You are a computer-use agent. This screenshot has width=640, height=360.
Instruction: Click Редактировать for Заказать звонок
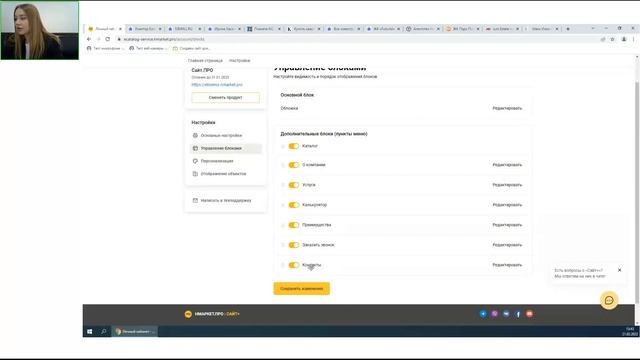click(x=507, y=245)
